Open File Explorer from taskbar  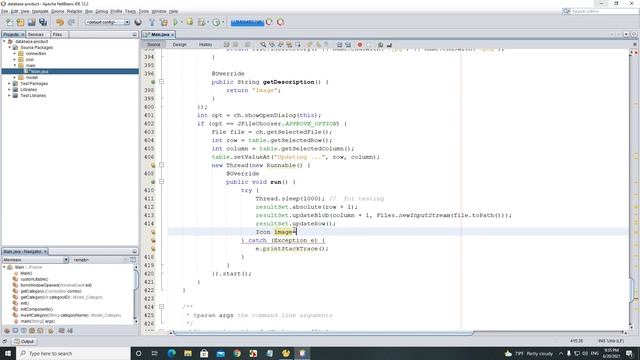coord(188,353)
